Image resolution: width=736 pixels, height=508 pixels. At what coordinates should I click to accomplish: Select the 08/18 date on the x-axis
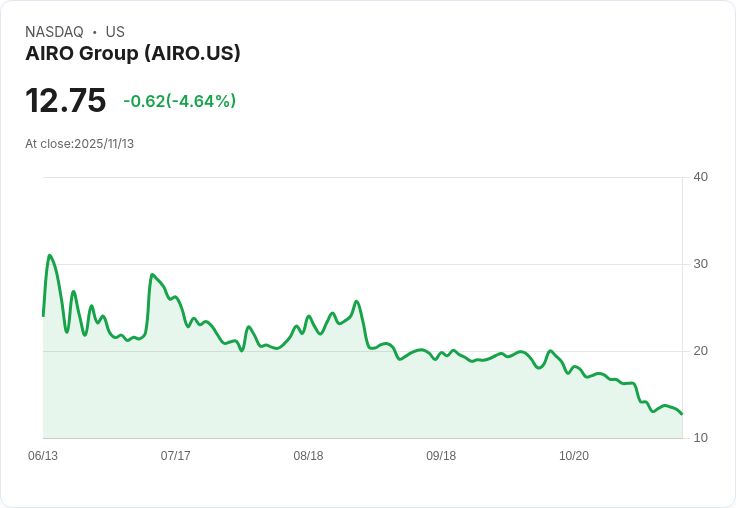pos(308,456)
